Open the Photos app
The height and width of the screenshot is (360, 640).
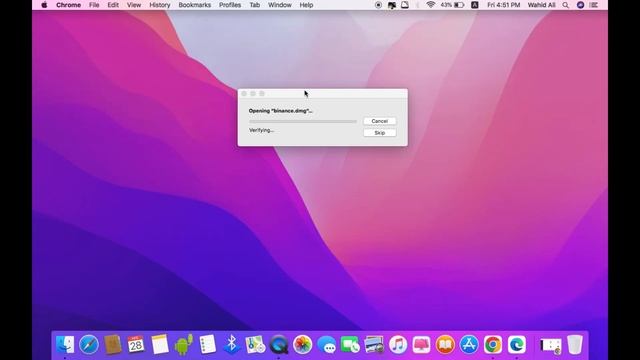pyautogui.click(x=302, y=344)
